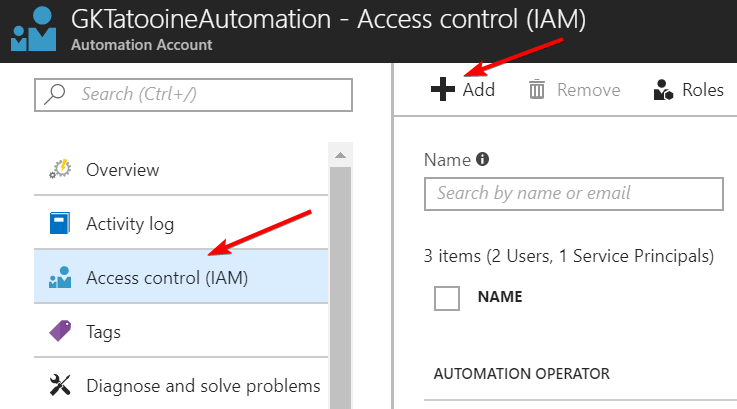Click the Automation Account subtitle
The height and width of the screenshot is (409, 737).
pos(141,45)
